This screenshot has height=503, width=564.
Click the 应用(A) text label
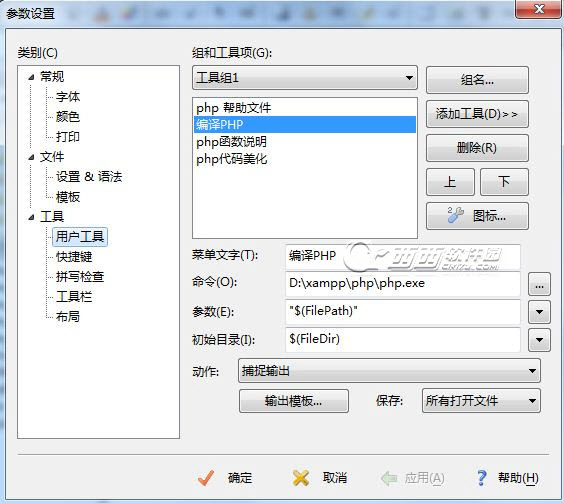[424, 478]
